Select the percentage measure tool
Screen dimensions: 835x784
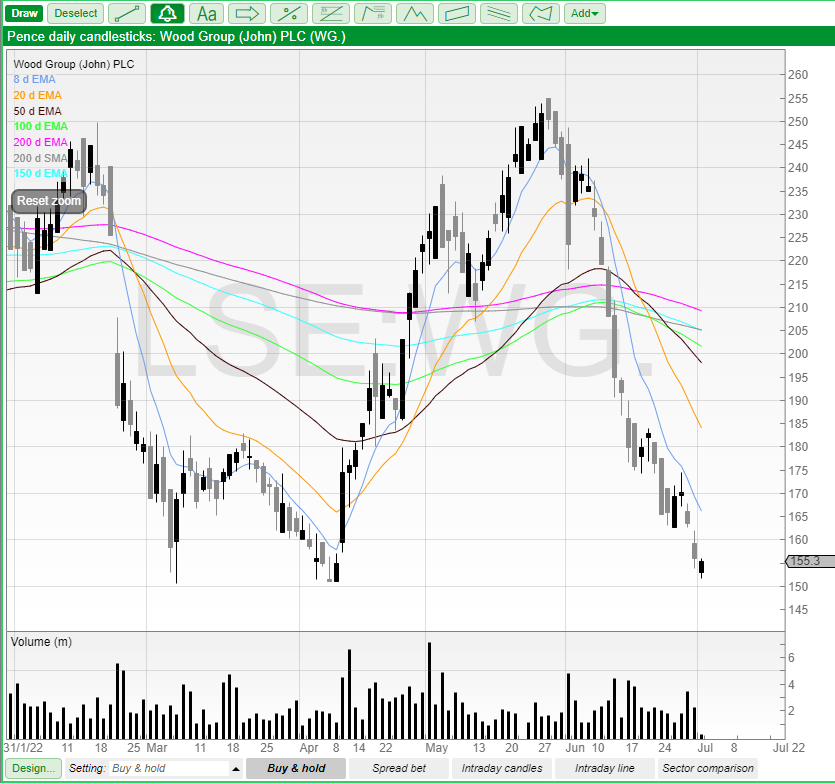click(289, 13)
